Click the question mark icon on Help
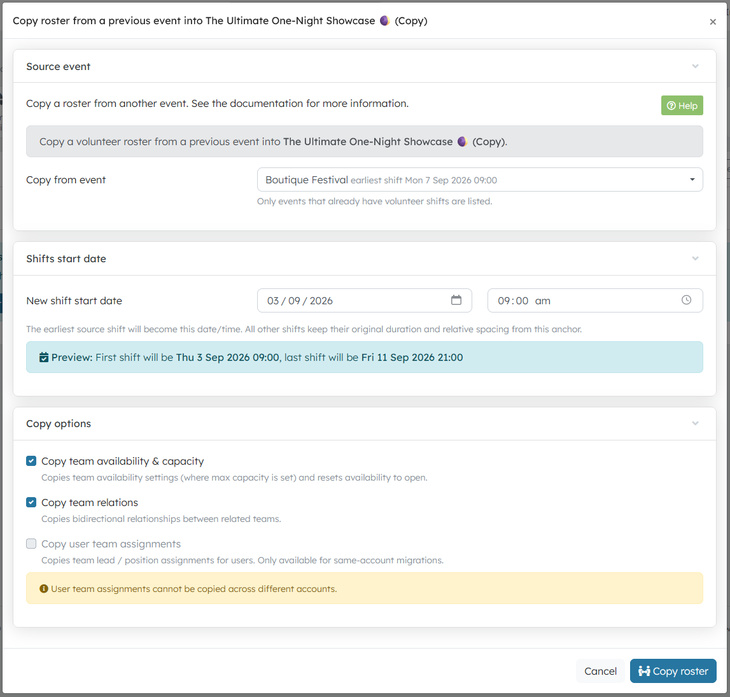This screenshot has height=697, width=730. 671,106
